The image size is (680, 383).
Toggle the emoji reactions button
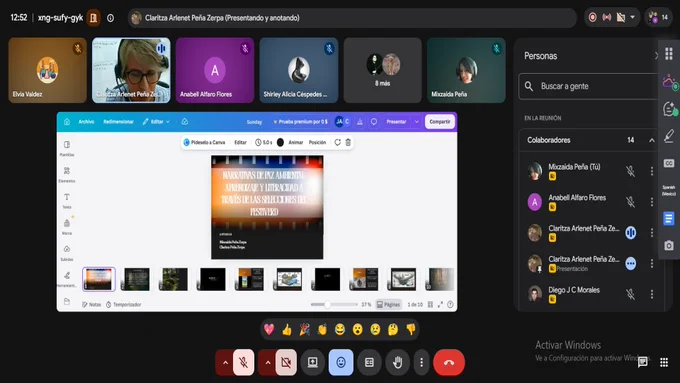[x=341, y=362]
